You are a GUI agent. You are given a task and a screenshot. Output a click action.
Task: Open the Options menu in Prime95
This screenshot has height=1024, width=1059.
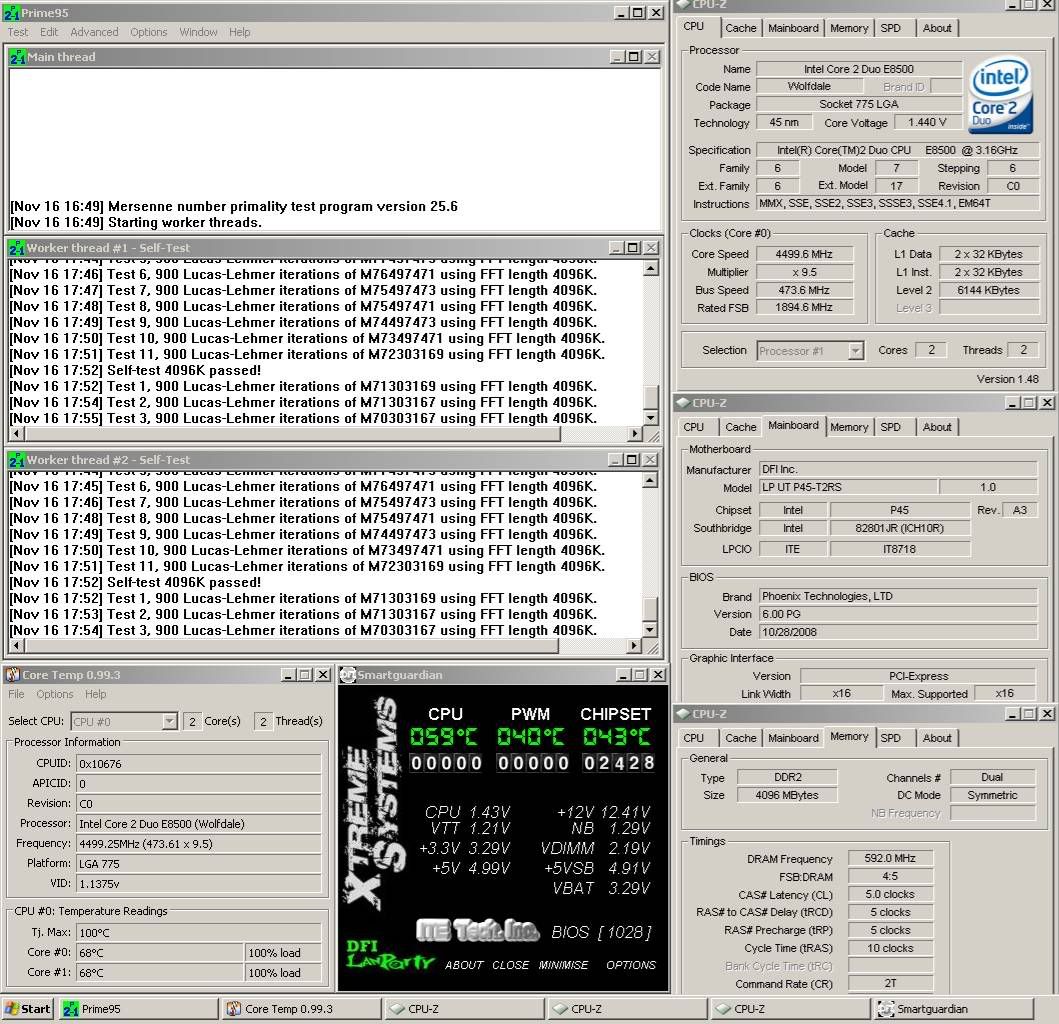point(149,32)
